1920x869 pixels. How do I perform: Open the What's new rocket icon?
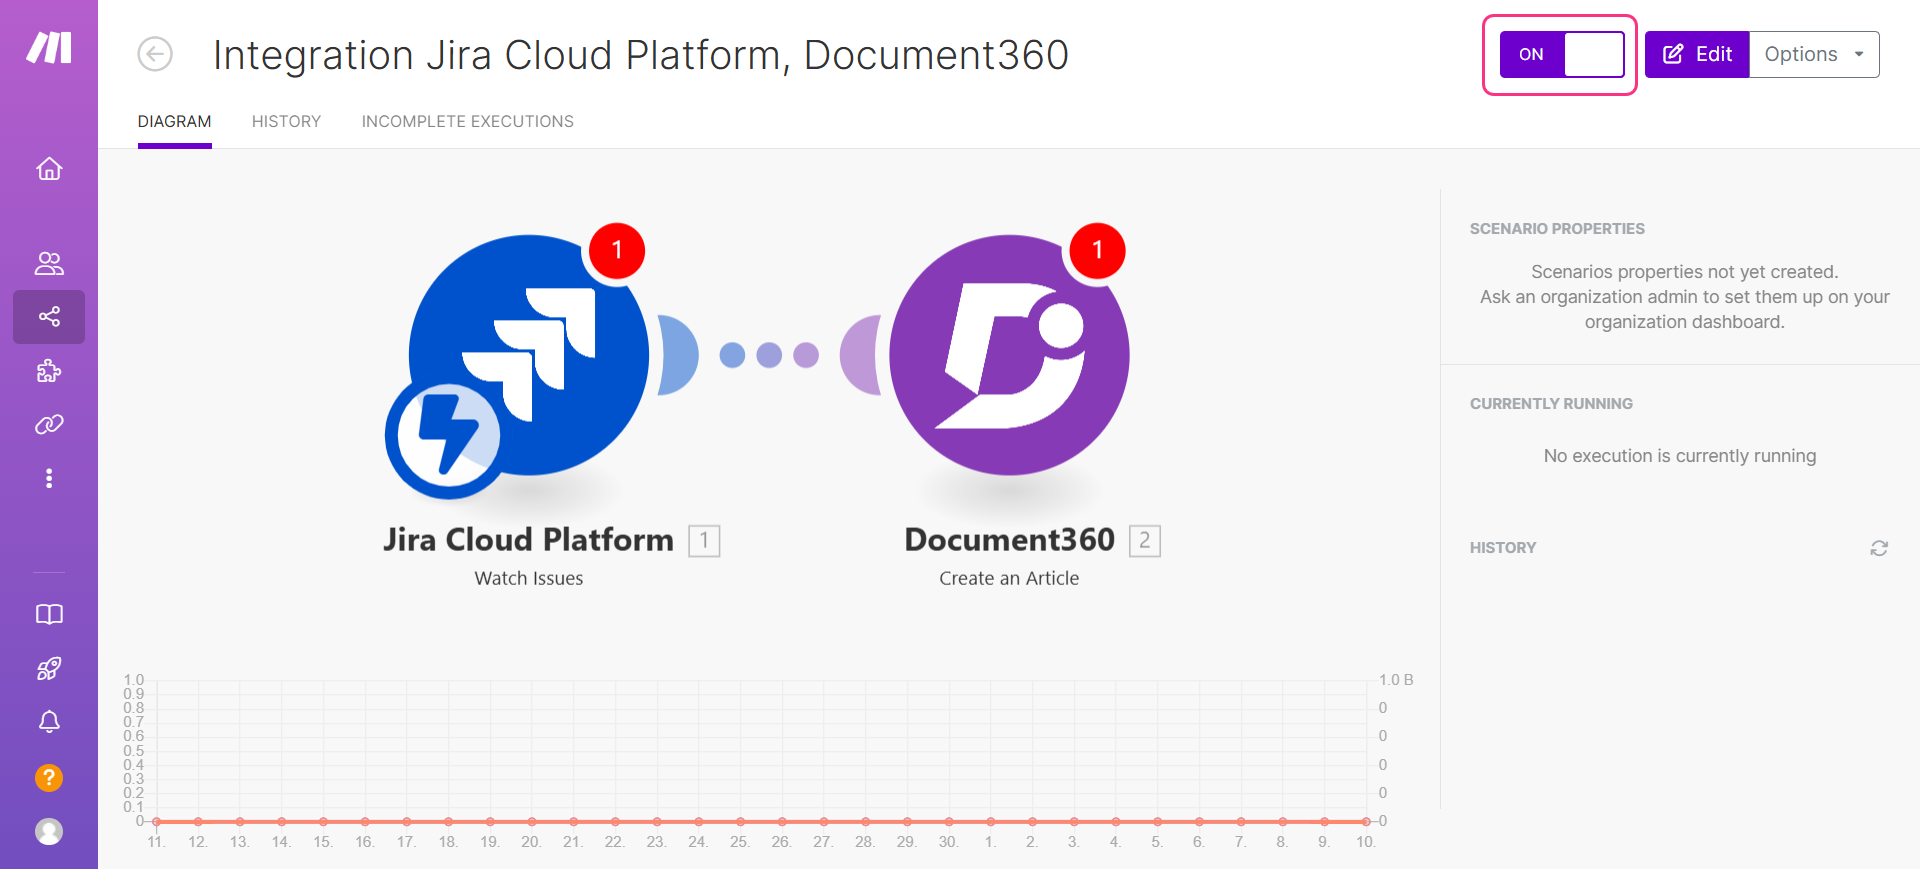tap(49, 668)
